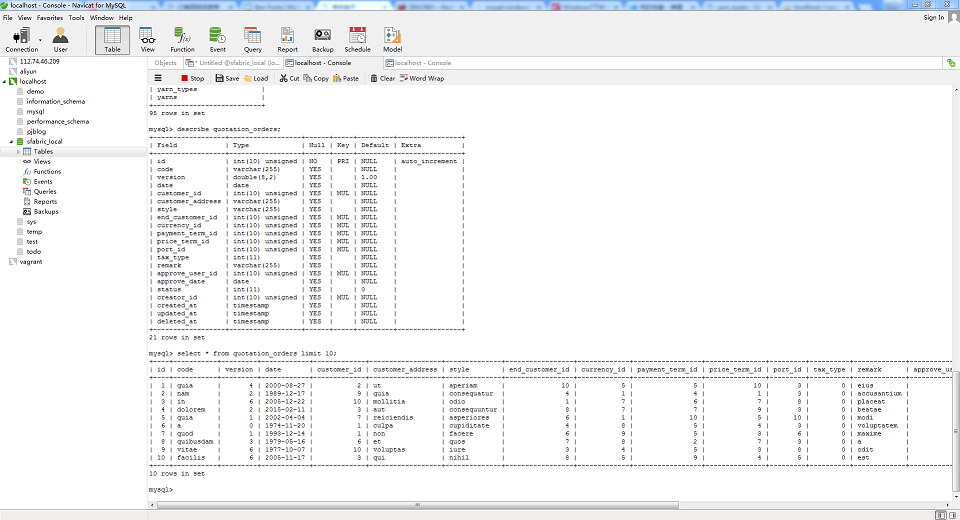Image resolution: width=960 pixels, height=520 pixels.
Task: Open the File menu
Action: pos(7,18)
